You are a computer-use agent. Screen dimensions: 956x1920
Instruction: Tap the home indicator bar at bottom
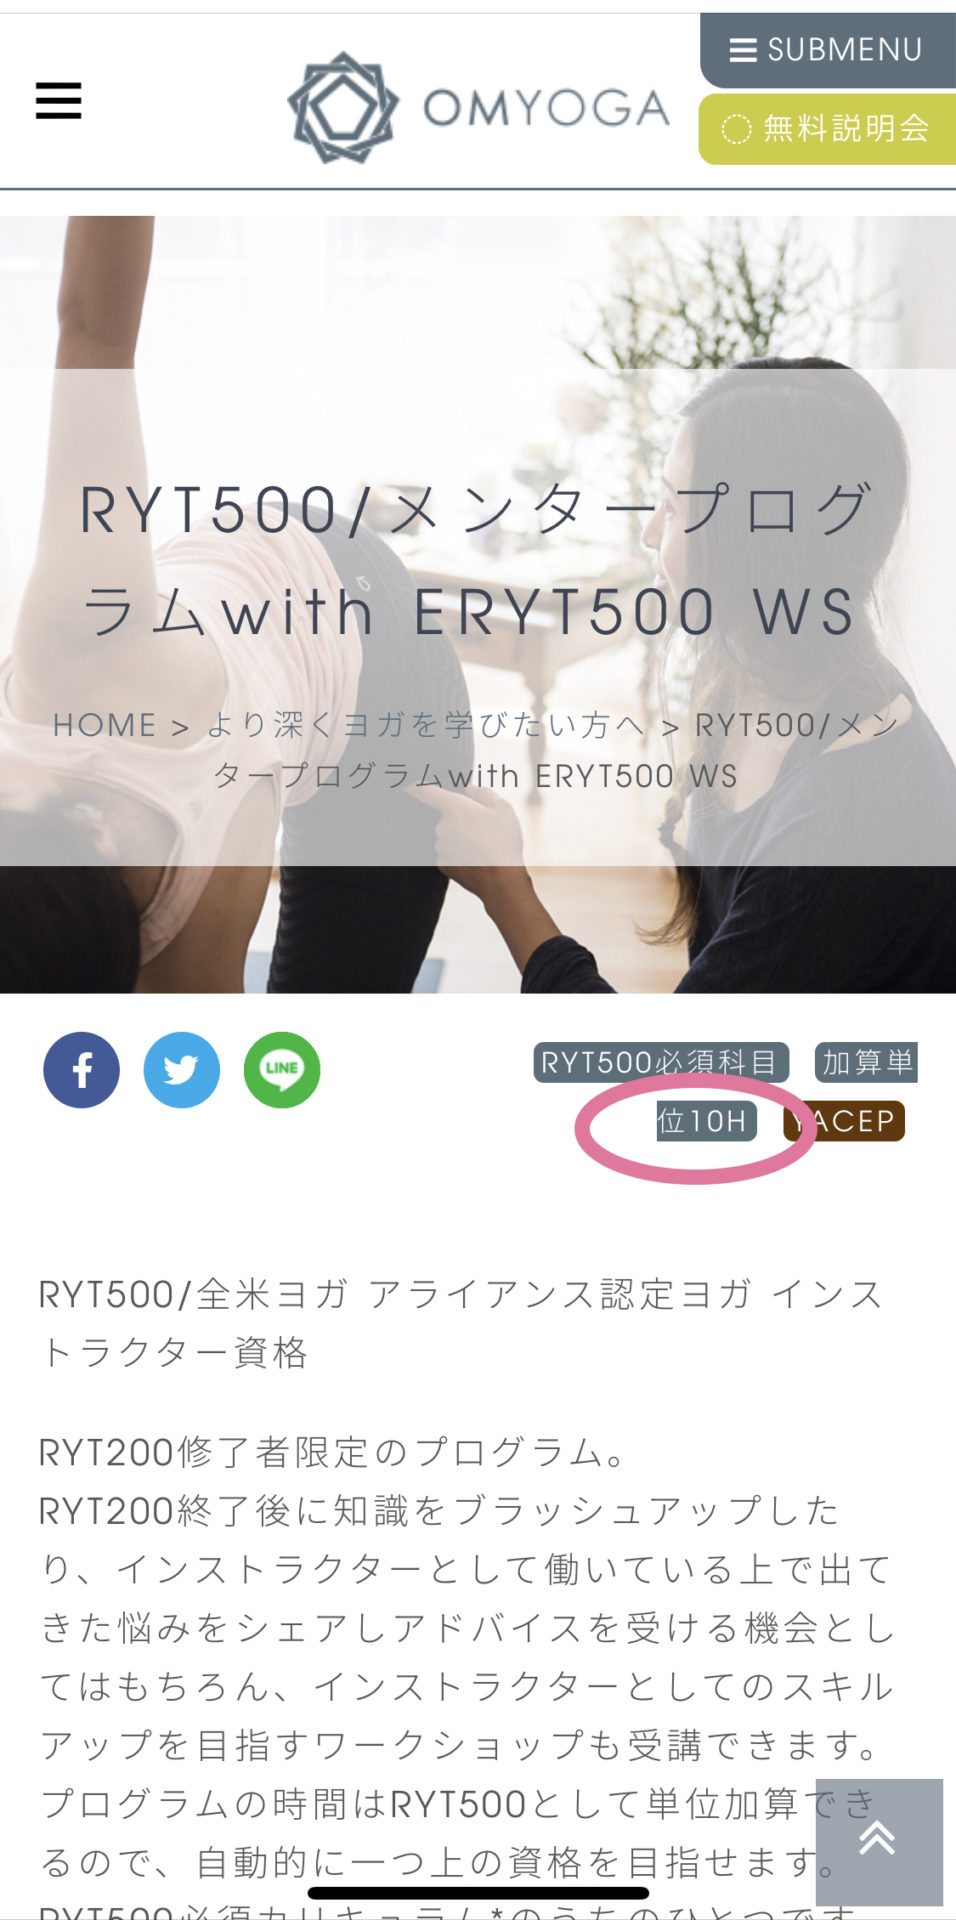click(x=478, y=1893)
